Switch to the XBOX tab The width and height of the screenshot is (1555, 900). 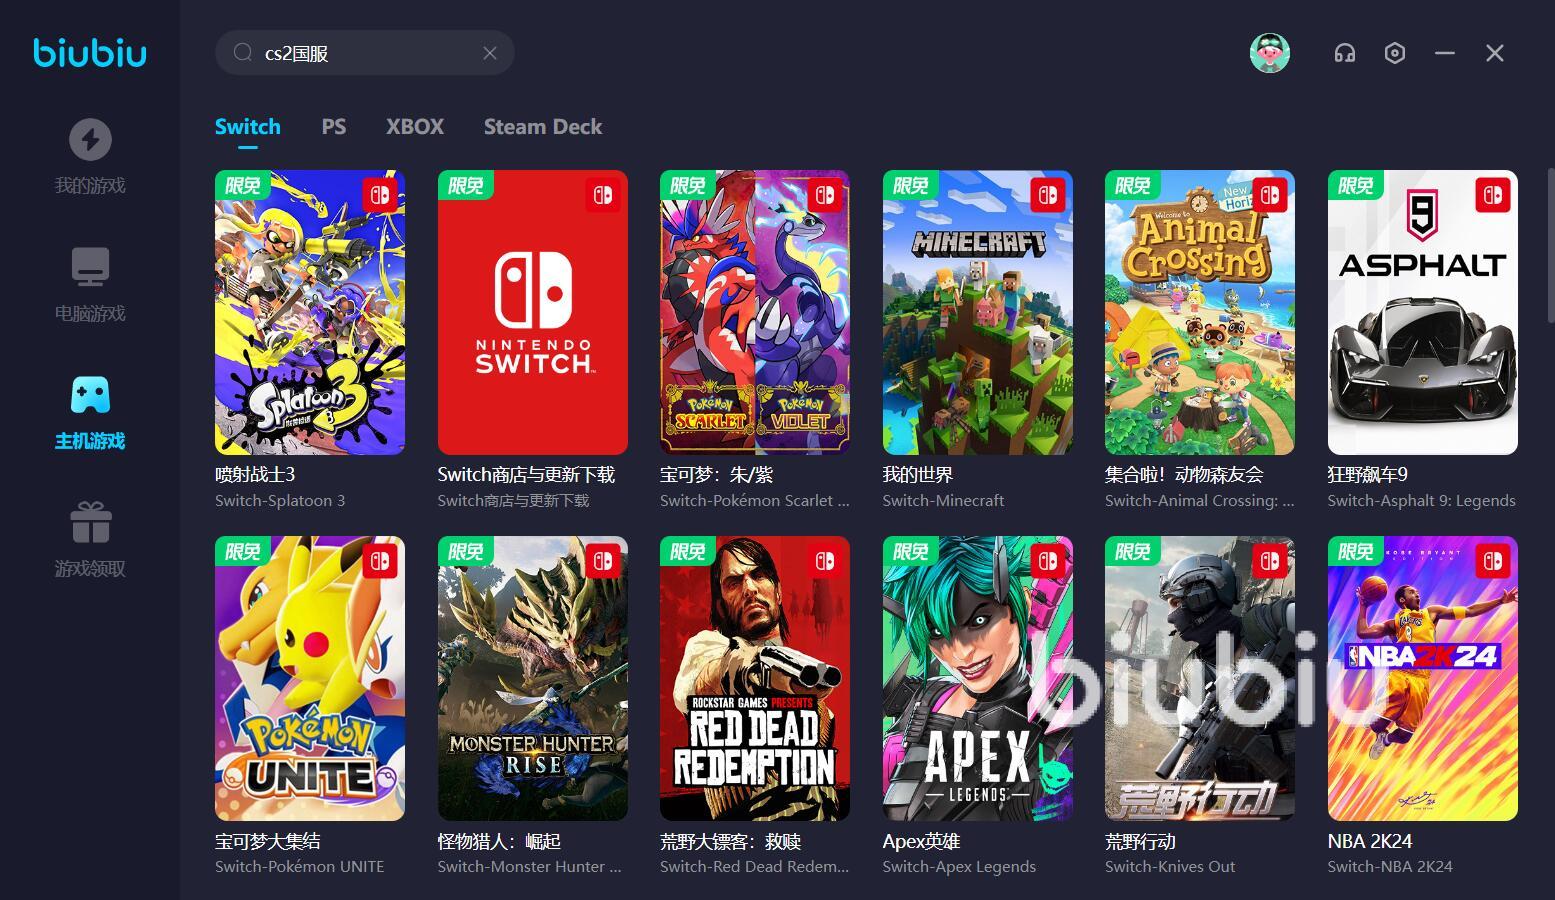415,127
